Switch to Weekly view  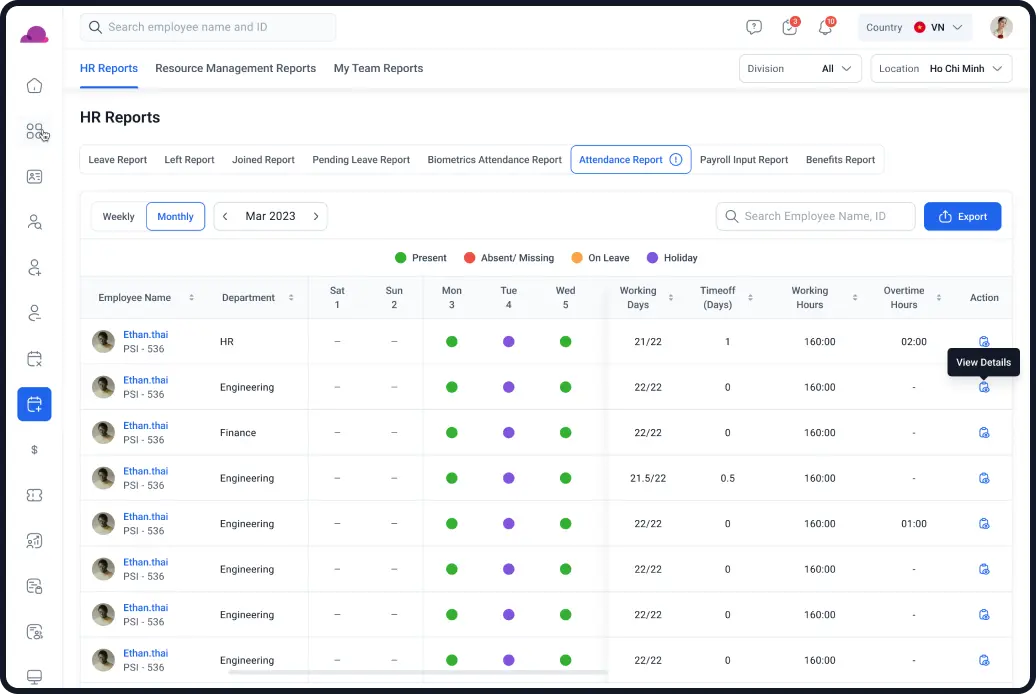[x=118, y=216]
